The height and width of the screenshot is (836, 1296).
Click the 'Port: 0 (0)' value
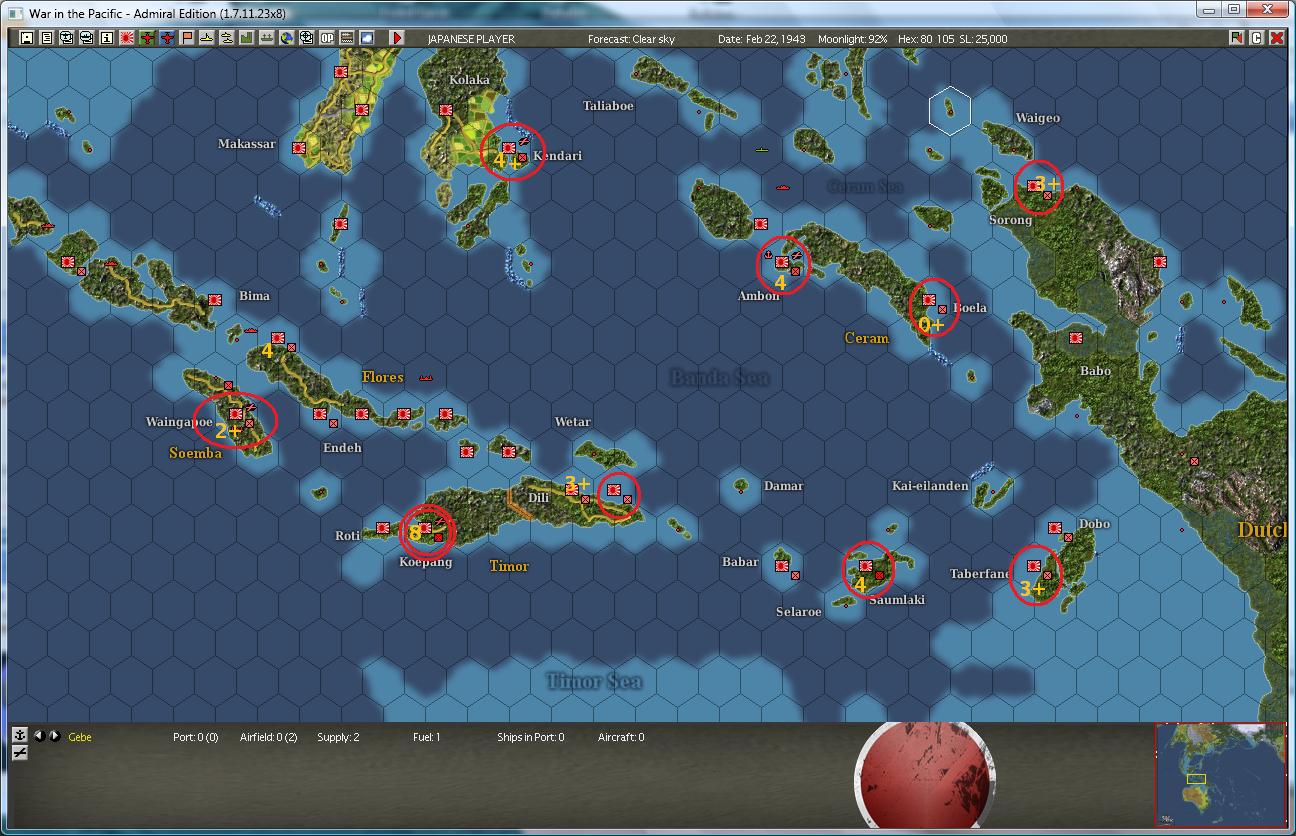pyautogui.click(x=196, y=738)
